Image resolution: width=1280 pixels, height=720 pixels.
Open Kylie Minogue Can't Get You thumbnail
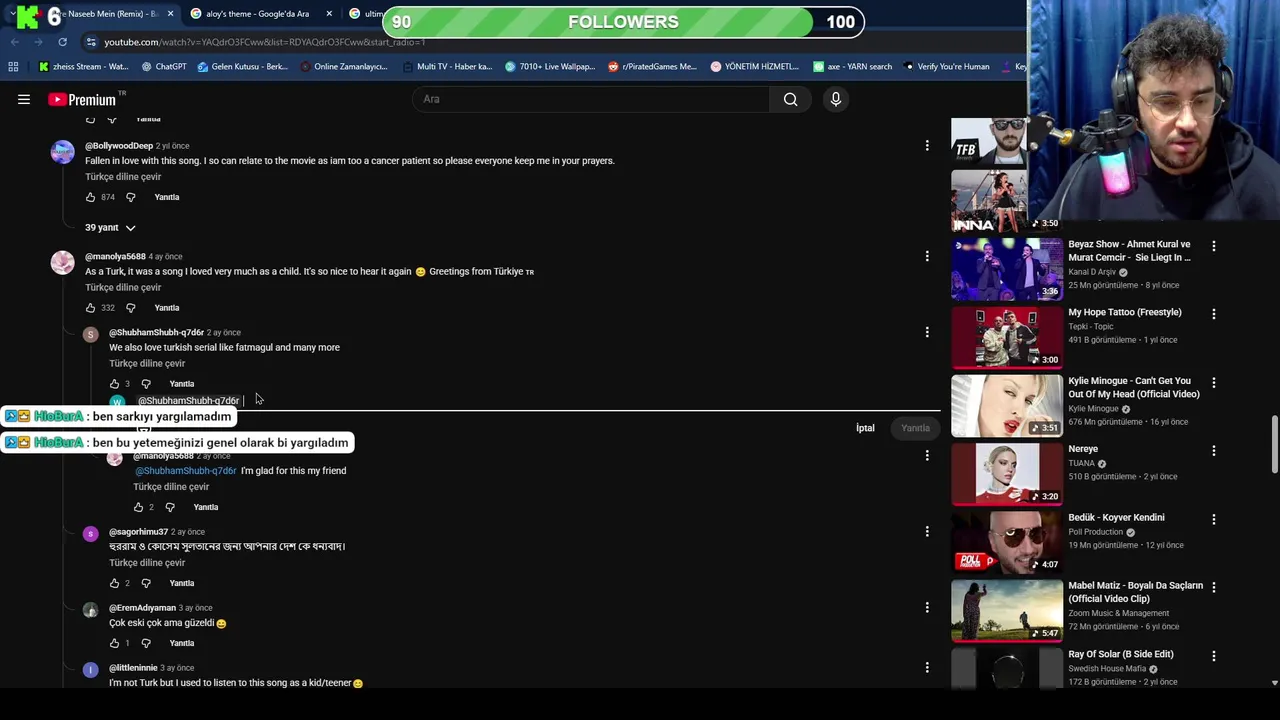coord(1007,406)
